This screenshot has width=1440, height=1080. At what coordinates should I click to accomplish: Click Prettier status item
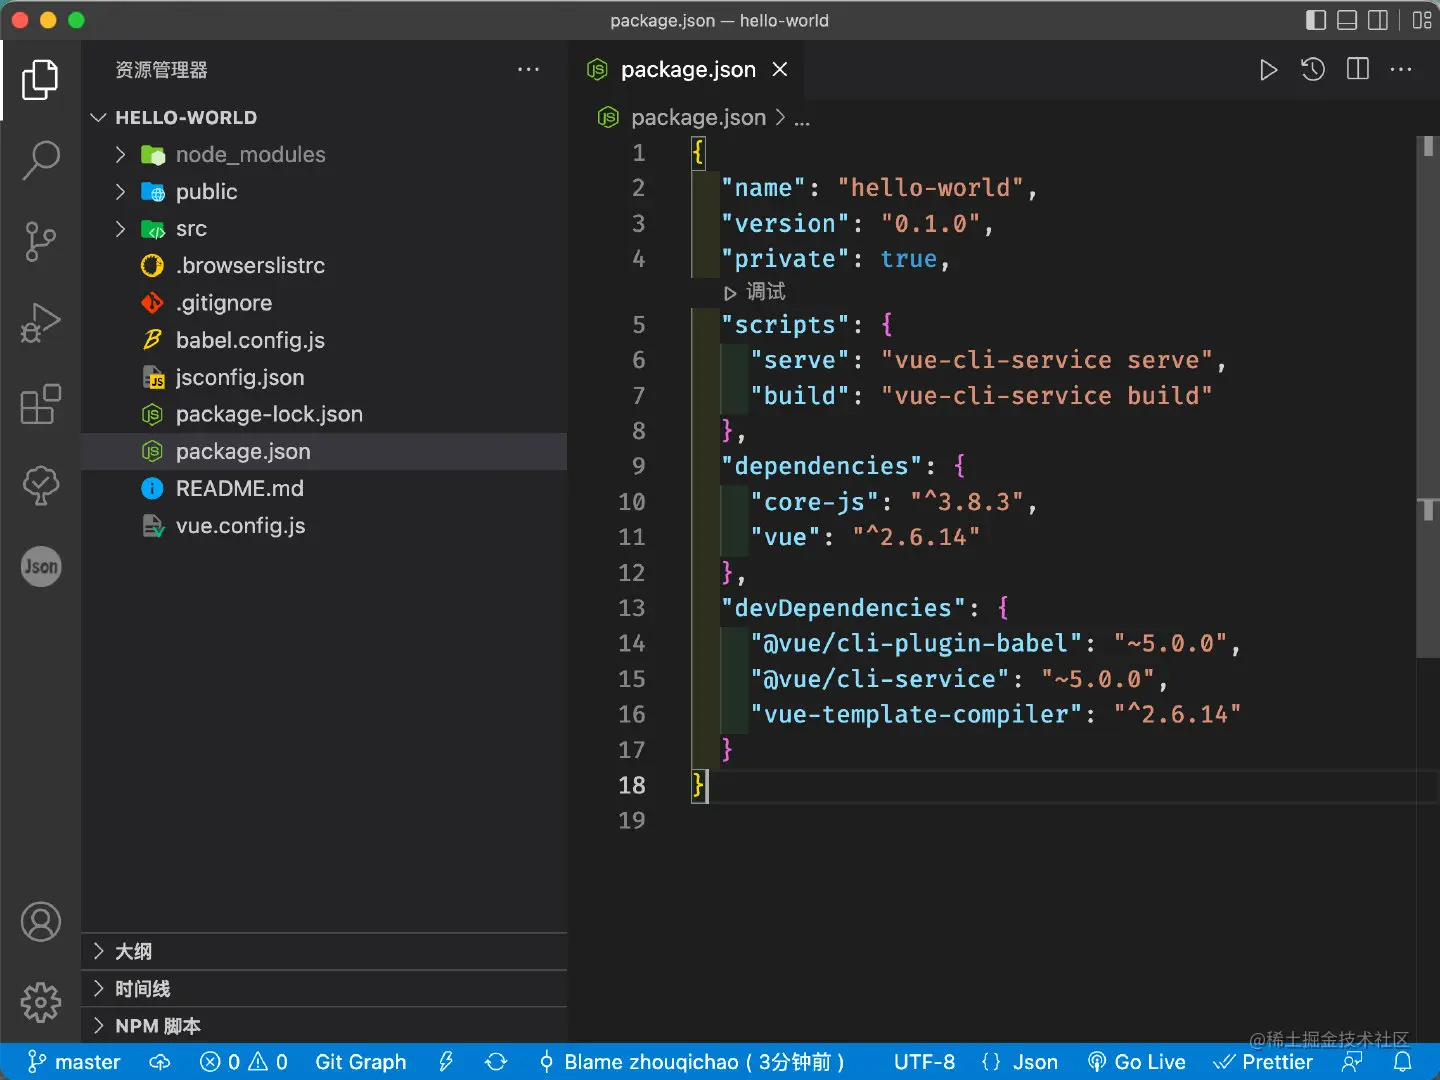(1263, 1062)
